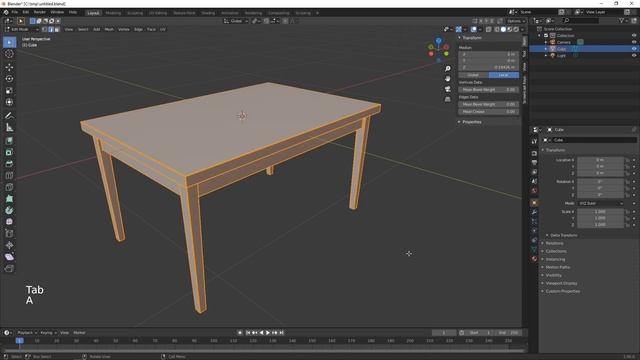Switch to solid viewport shading
The width and height of the screenshot is (640, 360).
[x=503, y=29]
